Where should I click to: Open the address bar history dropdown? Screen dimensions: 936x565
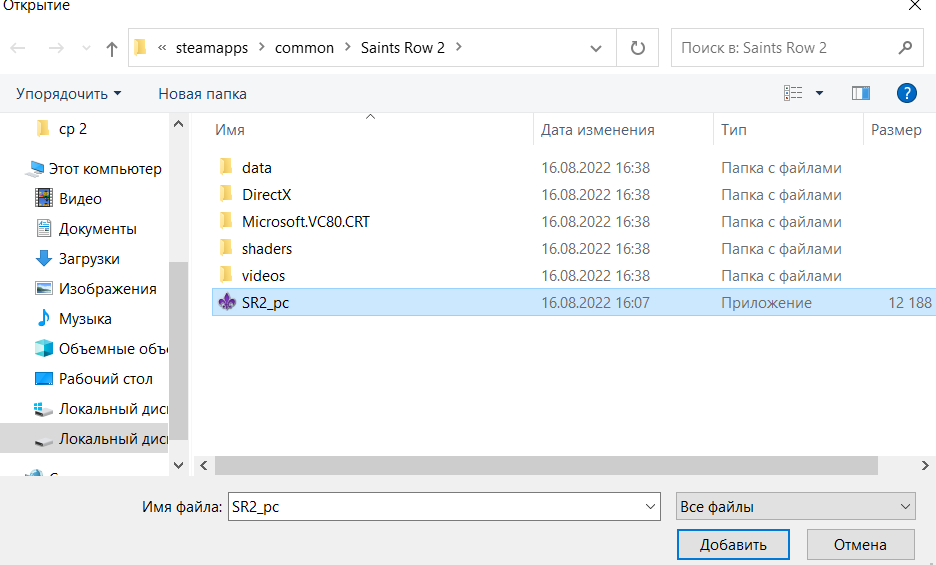click(x=595, y=48)
